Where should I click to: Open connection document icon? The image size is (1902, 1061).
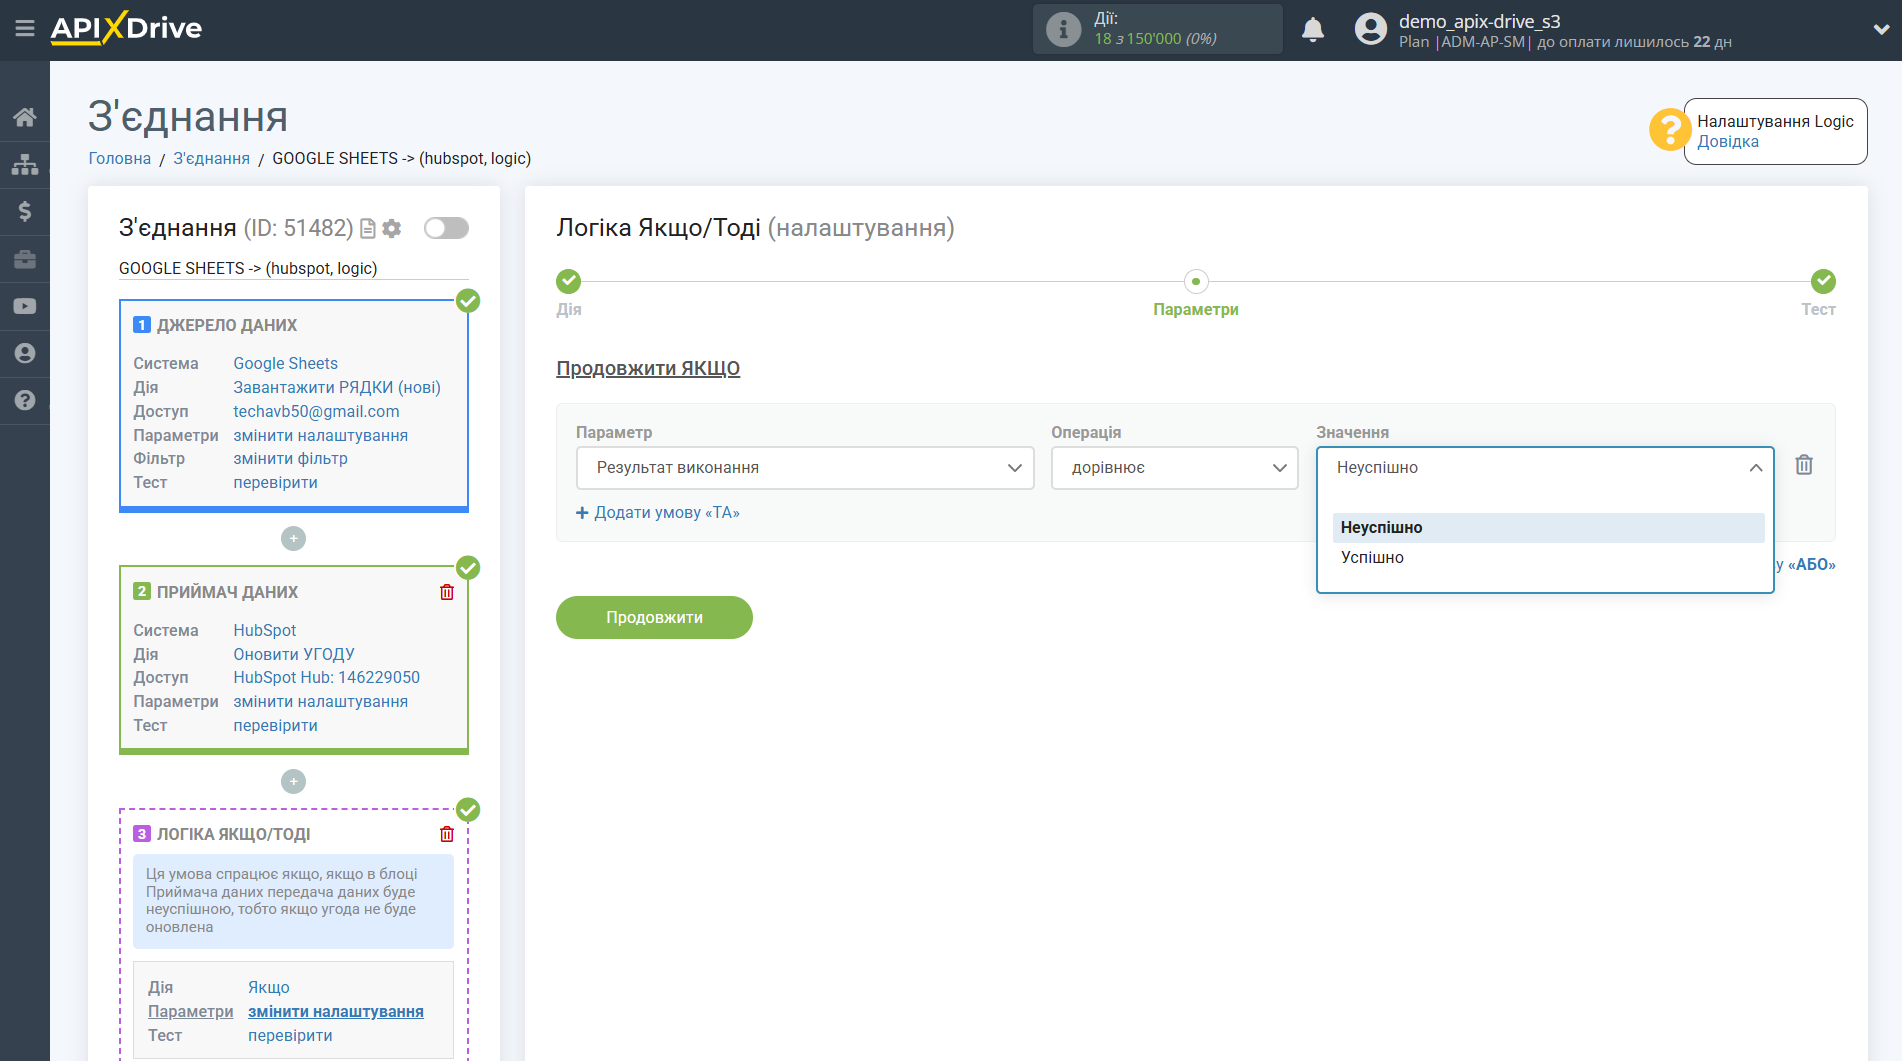point(368,229)
